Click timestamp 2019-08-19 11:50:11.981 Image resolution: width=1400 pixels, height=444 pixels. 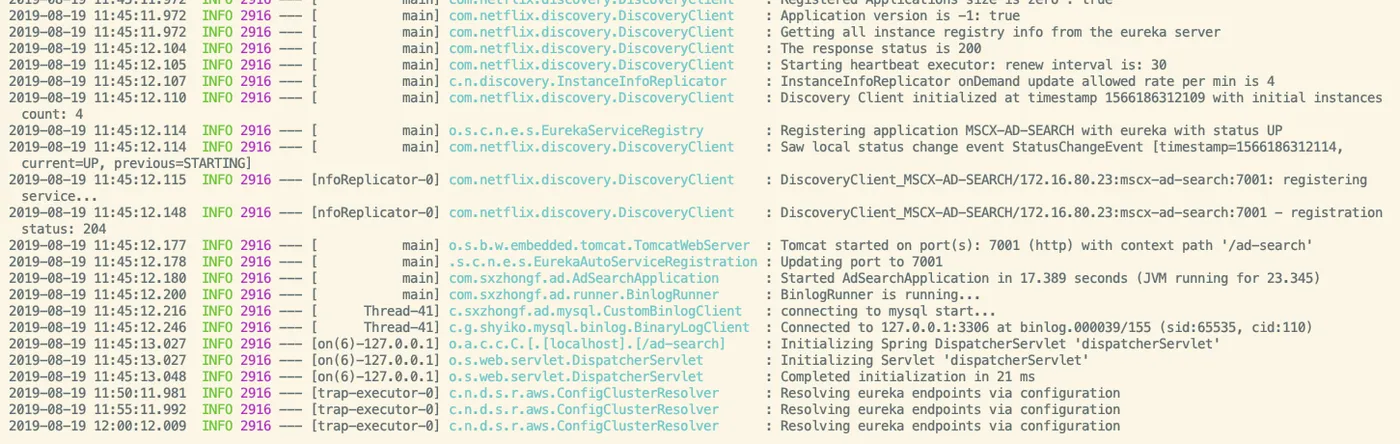point(97,393)
